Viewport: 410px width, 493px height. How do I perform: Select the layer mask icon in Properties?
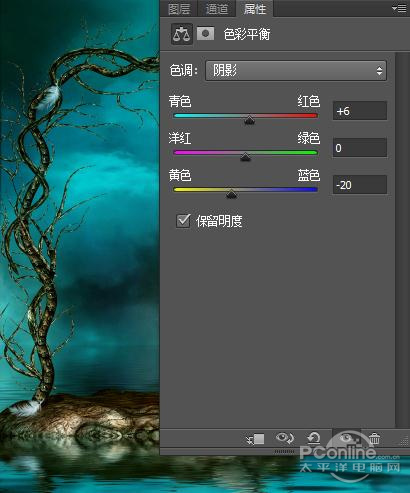(205, 34)
